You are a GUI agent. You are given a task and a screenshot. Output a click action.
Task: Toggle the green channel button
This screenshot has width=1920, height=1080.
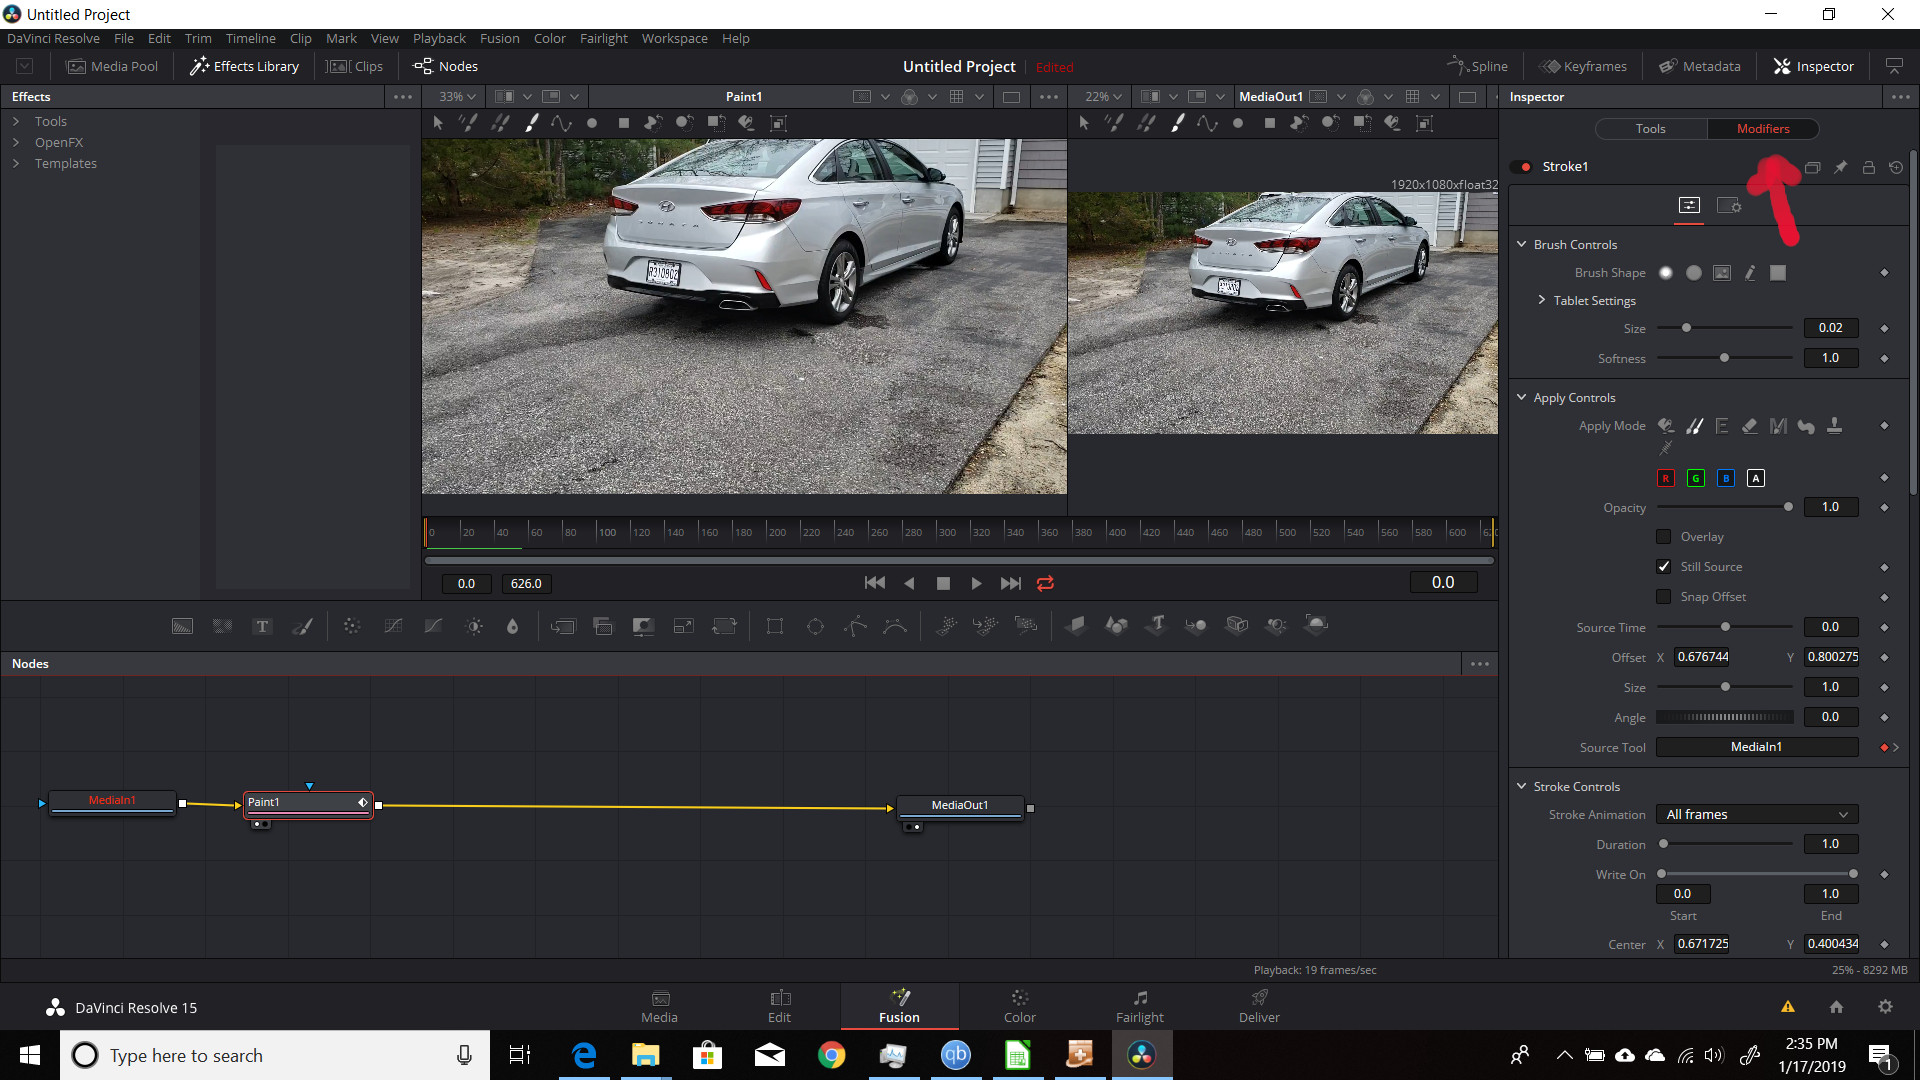(x=1696, y=479)
